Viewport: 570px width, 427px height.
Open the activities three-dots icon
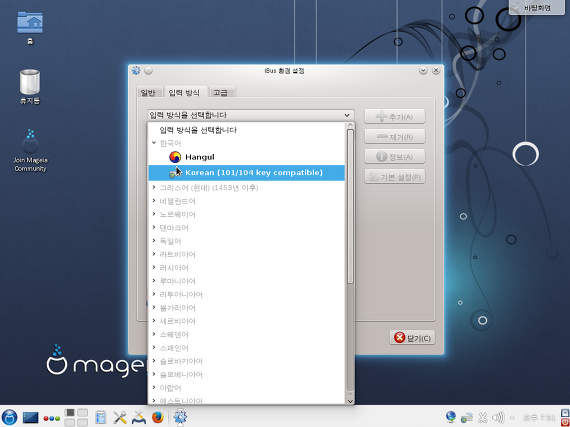52,418
